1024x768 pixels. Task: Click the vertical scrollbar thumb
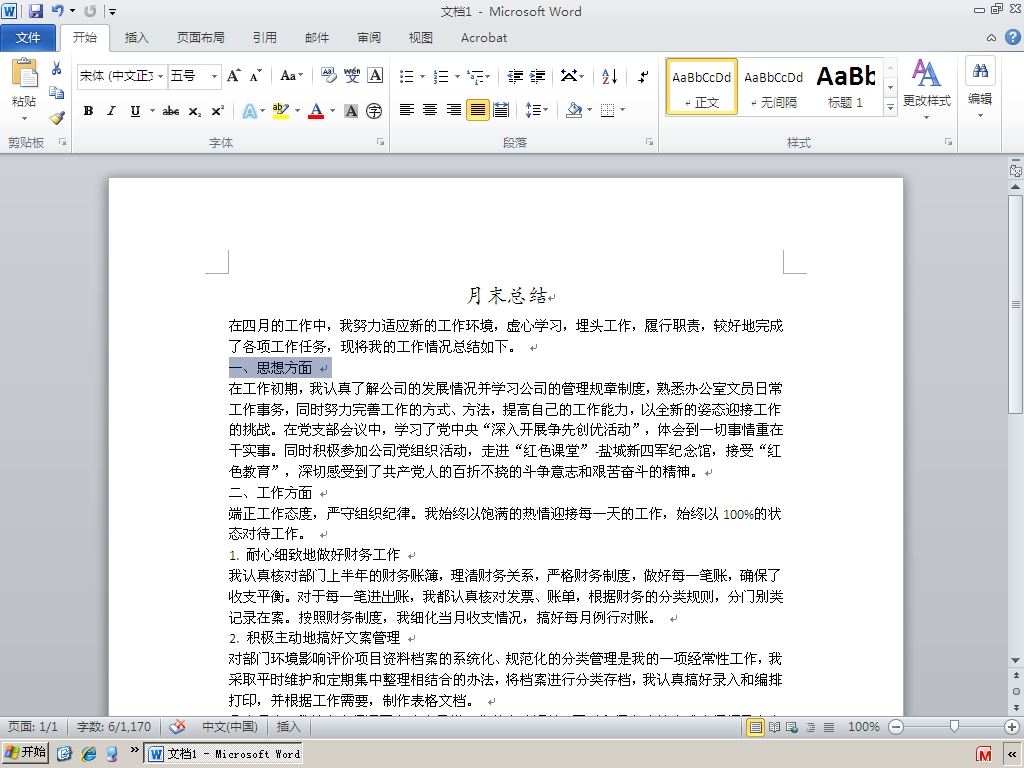click(x=1016, y=304)
